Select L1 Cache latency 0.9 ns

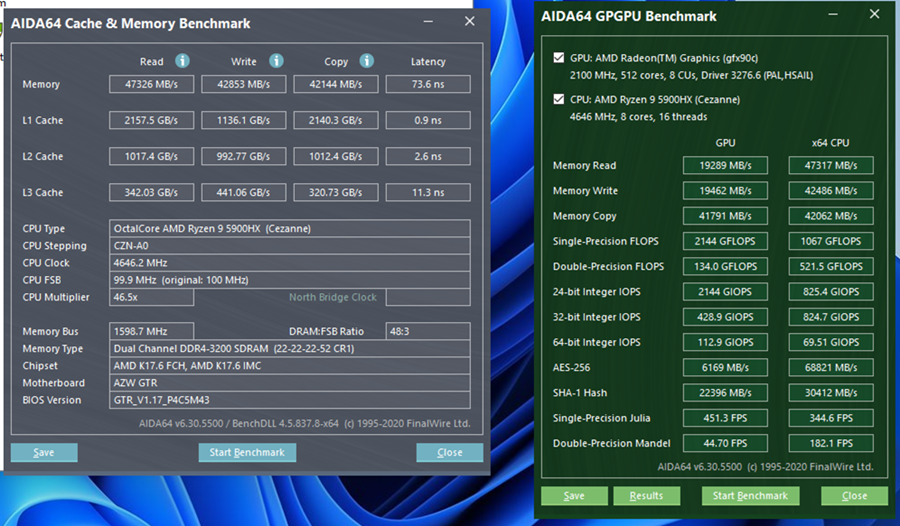[428, 120]
